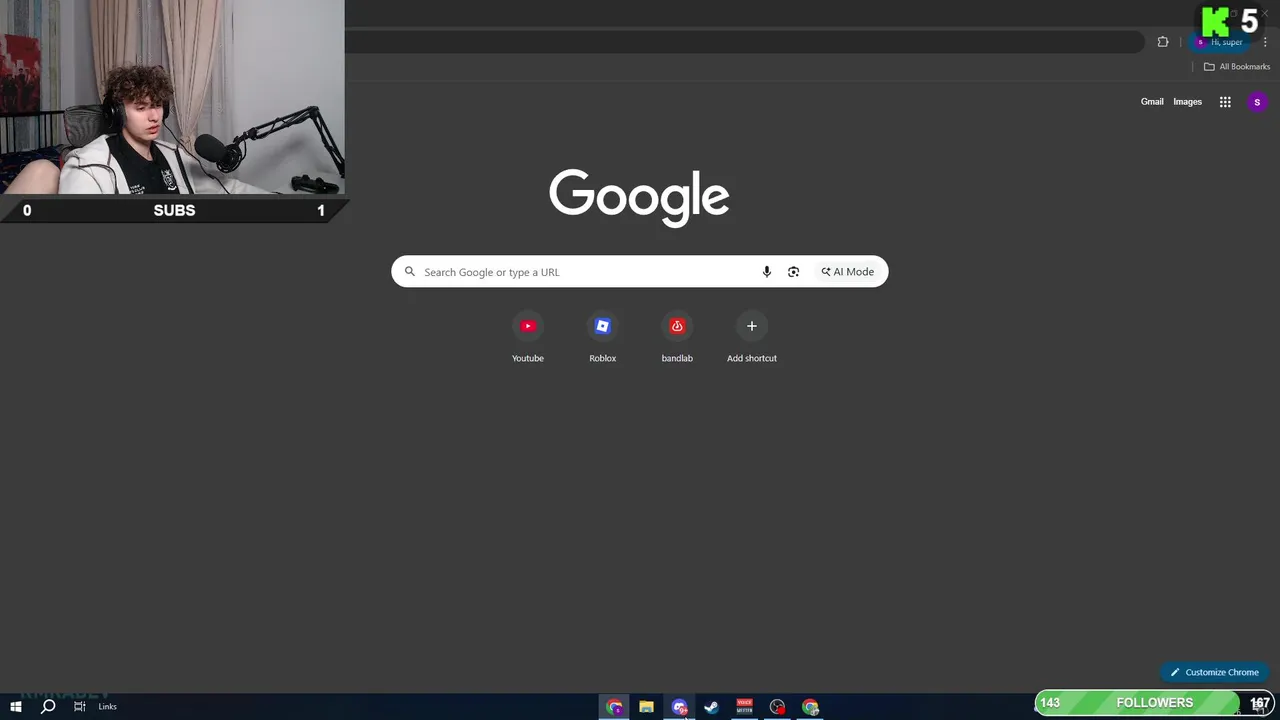This screenshot has width=1280, height=720.
Task: Start voice search with microphone icon
Action: (767, 272)
